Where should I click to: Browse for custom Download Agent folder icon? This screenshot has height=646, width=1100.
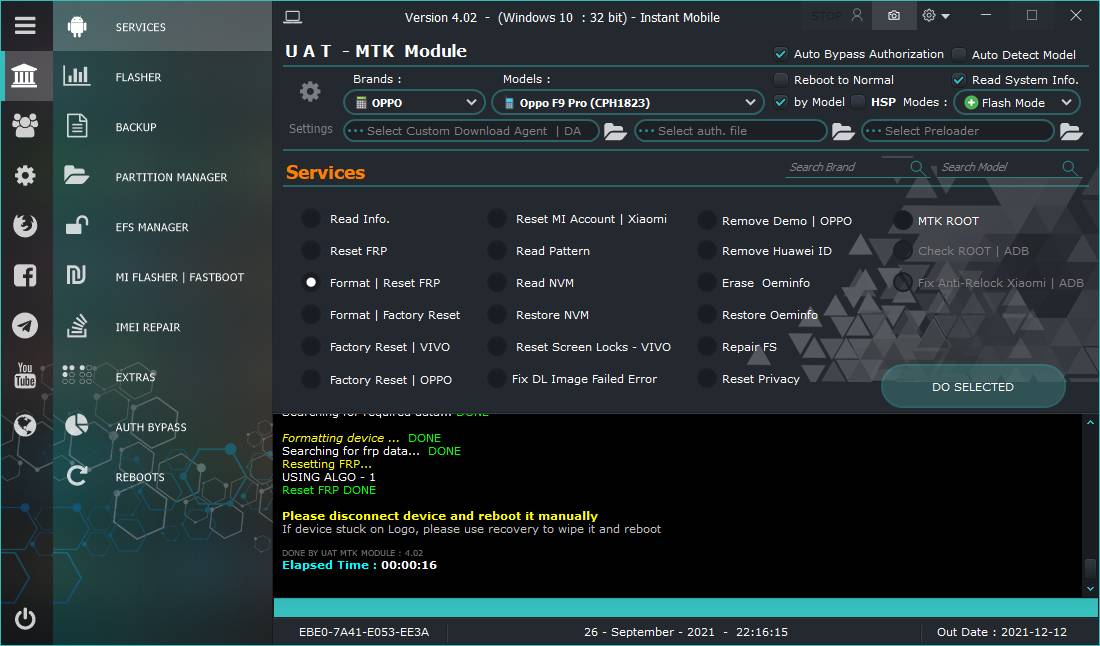point(615,131)
